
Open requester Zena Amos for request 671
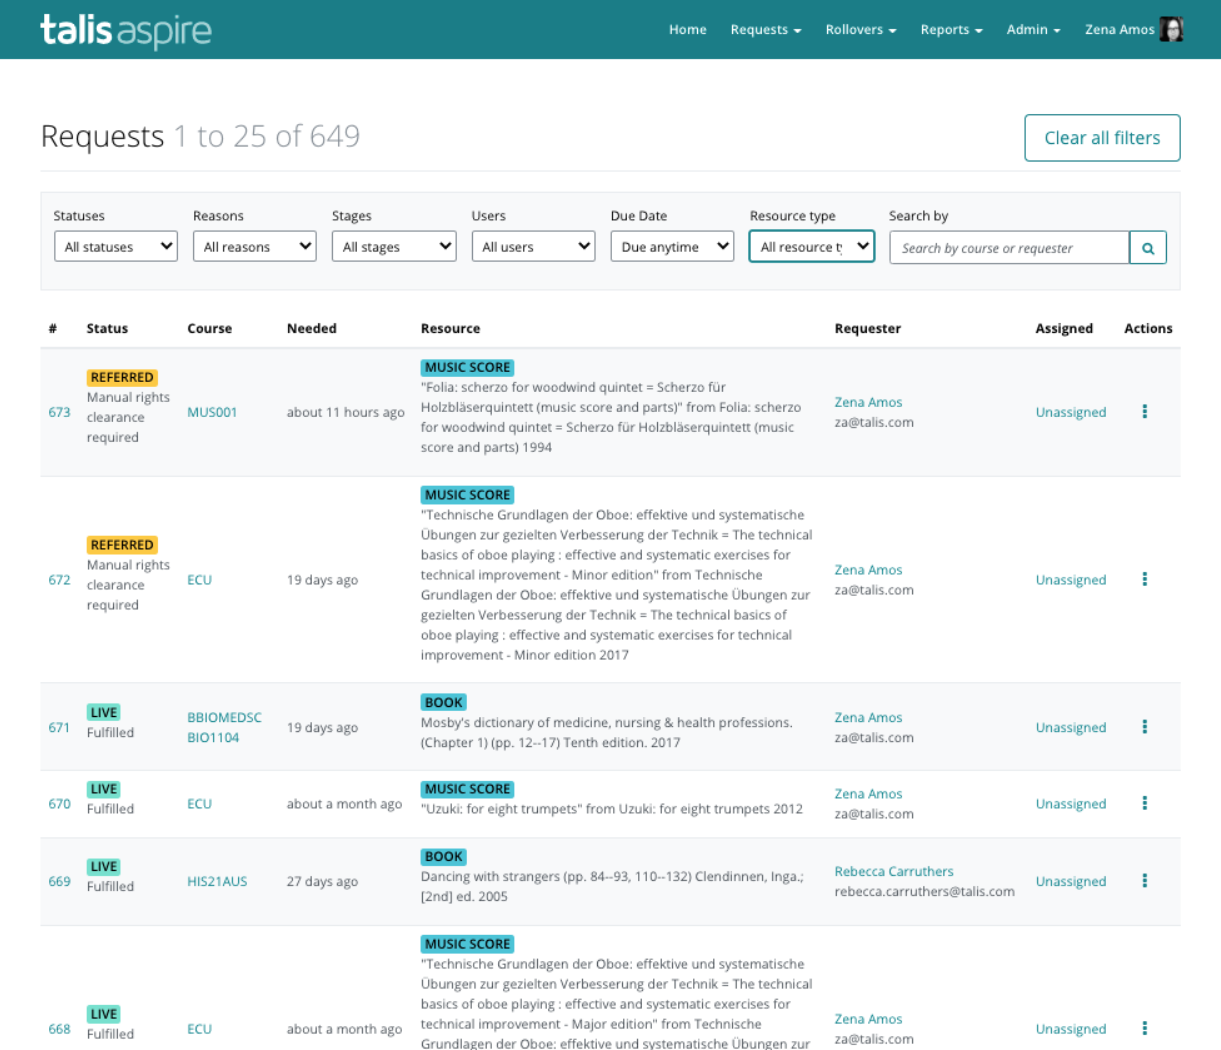click(868, 717)
